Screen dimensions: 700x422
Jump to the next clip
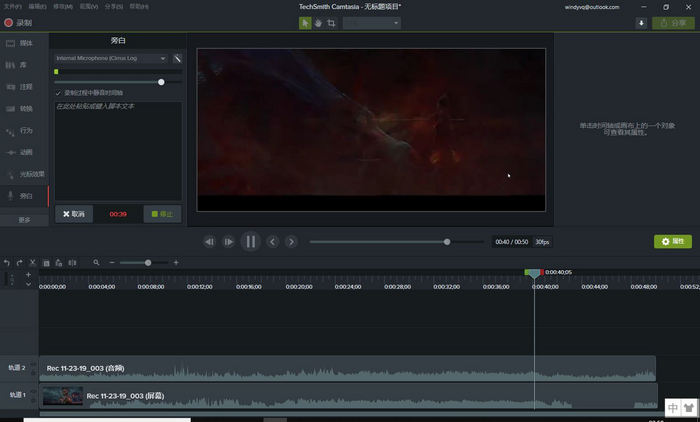292,242
